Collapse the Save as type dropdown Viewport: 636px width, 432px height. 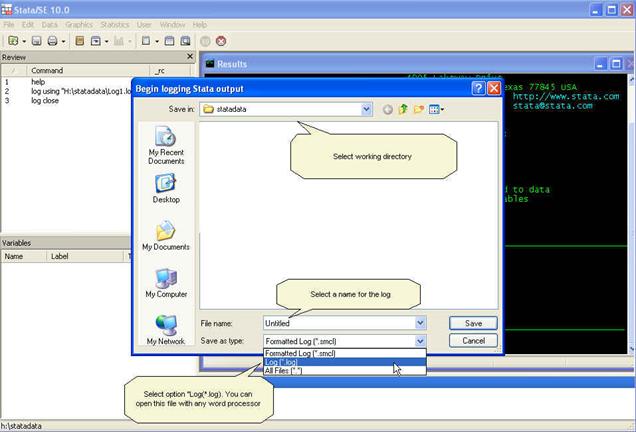coord(420,341)
